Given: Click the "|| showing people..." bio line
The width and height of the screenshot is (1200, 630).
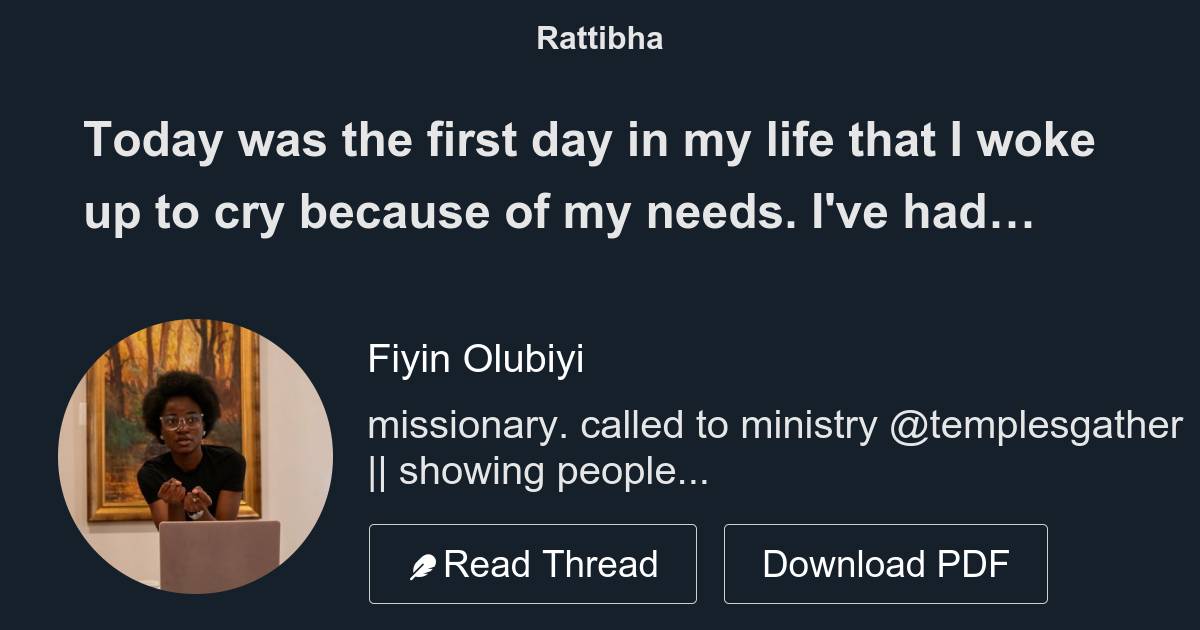Looking at the screenshot, I should (x=538, y=472).
